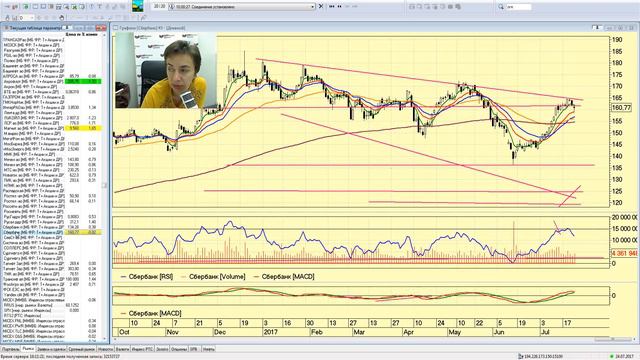Click the zoom magnifier in middle toolbar group

pyautogui.click(x=420, y=7)
